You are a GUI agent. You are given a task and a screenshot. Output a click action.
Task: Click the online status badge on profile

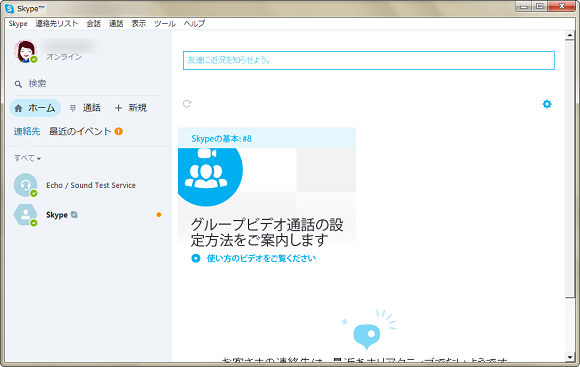tap(34, 59)
